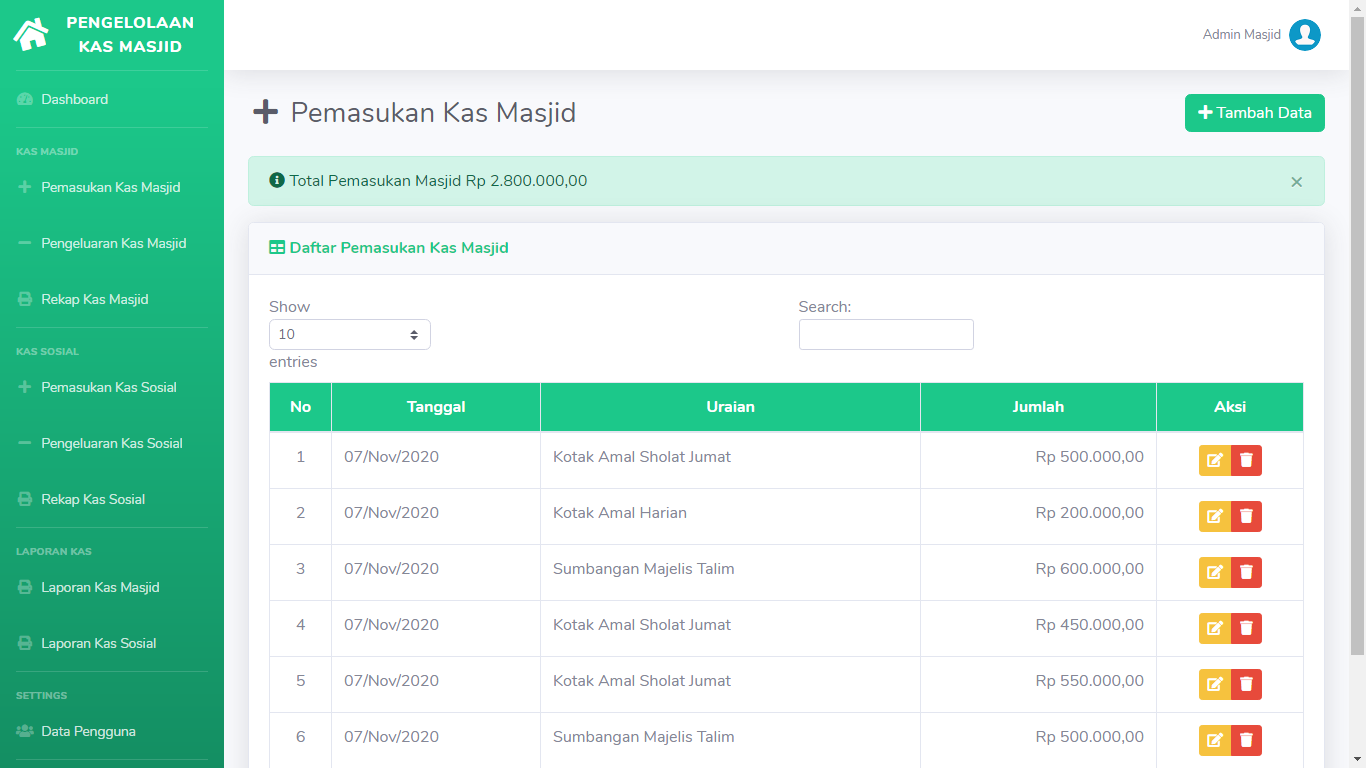
Task: Click the Tambah Data button
Action: [1255, 113]
